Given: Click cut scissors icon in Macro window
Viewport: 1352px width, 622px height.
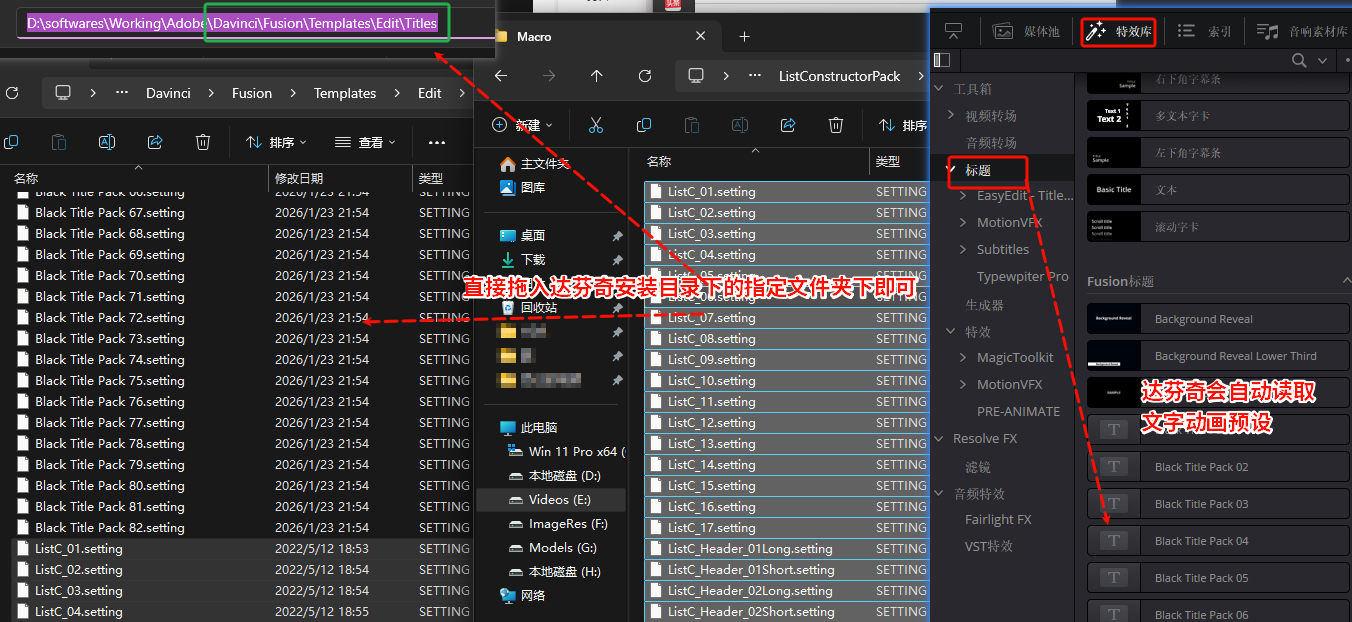Looking at the screenshot, I should (596, 125).
